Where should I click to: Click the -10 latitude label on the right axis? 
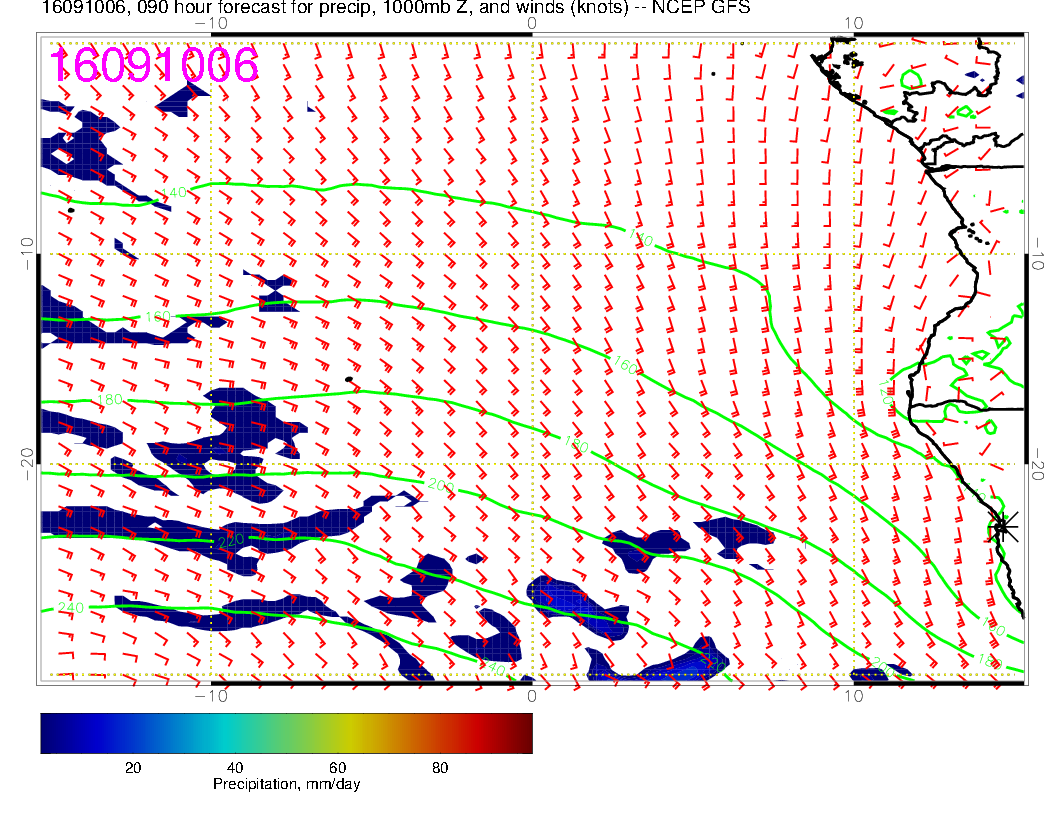[1038, 253]
